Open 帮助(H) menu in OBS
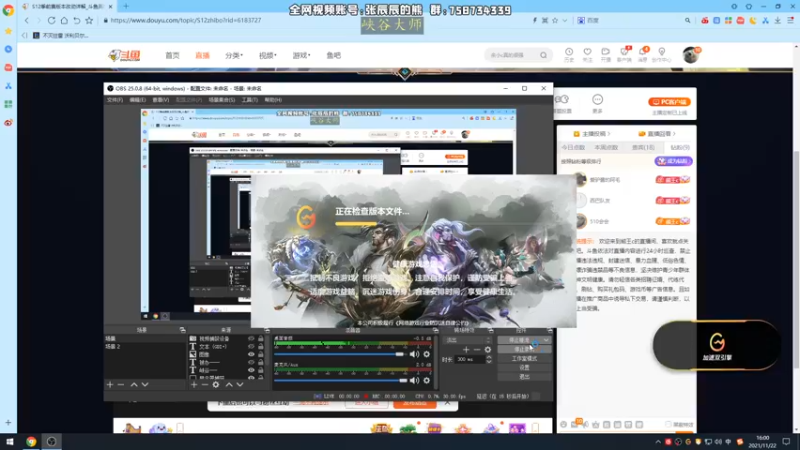800x450 pixels. 273,100
